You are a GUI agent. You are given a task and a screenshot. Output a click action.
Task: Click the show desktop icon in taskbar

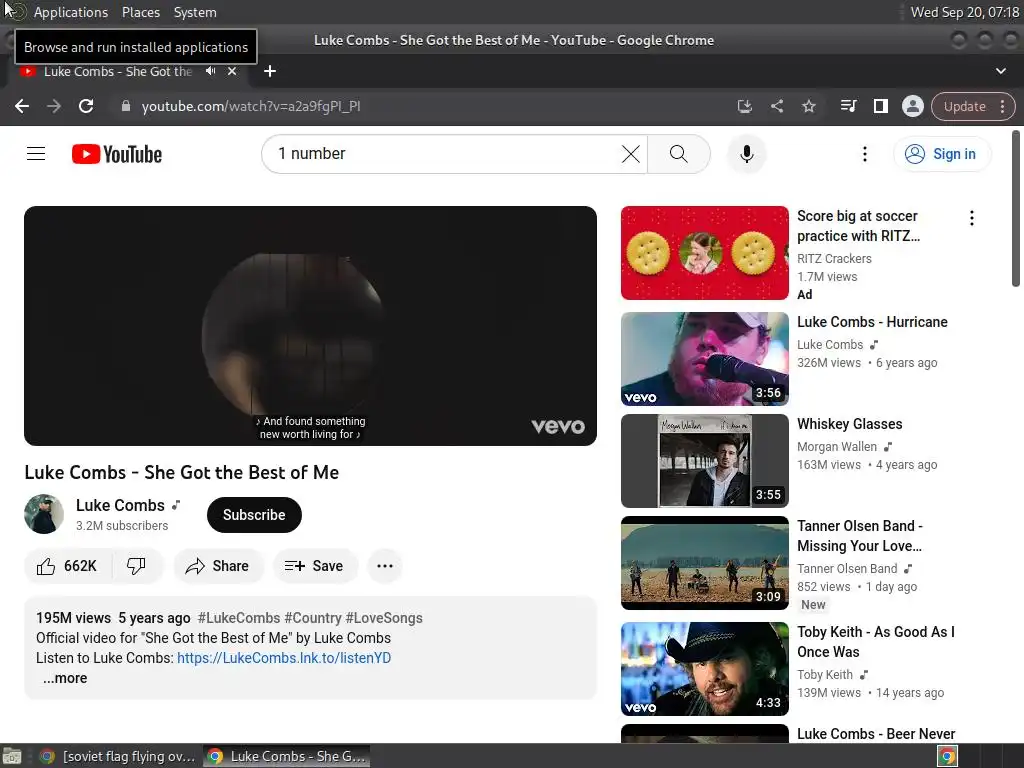(x=12, y=756)
